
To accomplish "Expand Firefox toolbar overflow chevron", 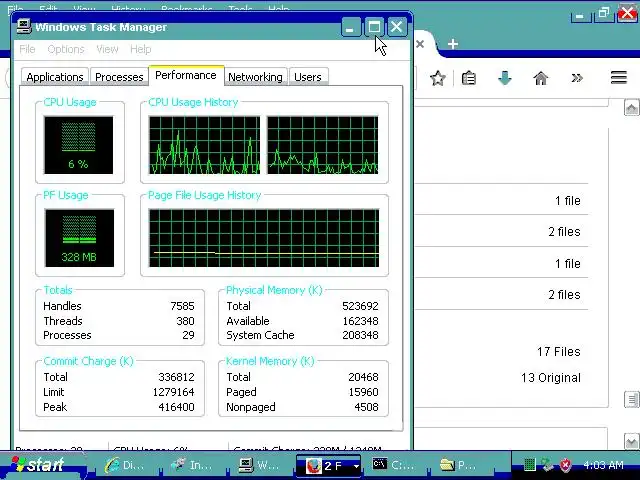I will (577, 78).
